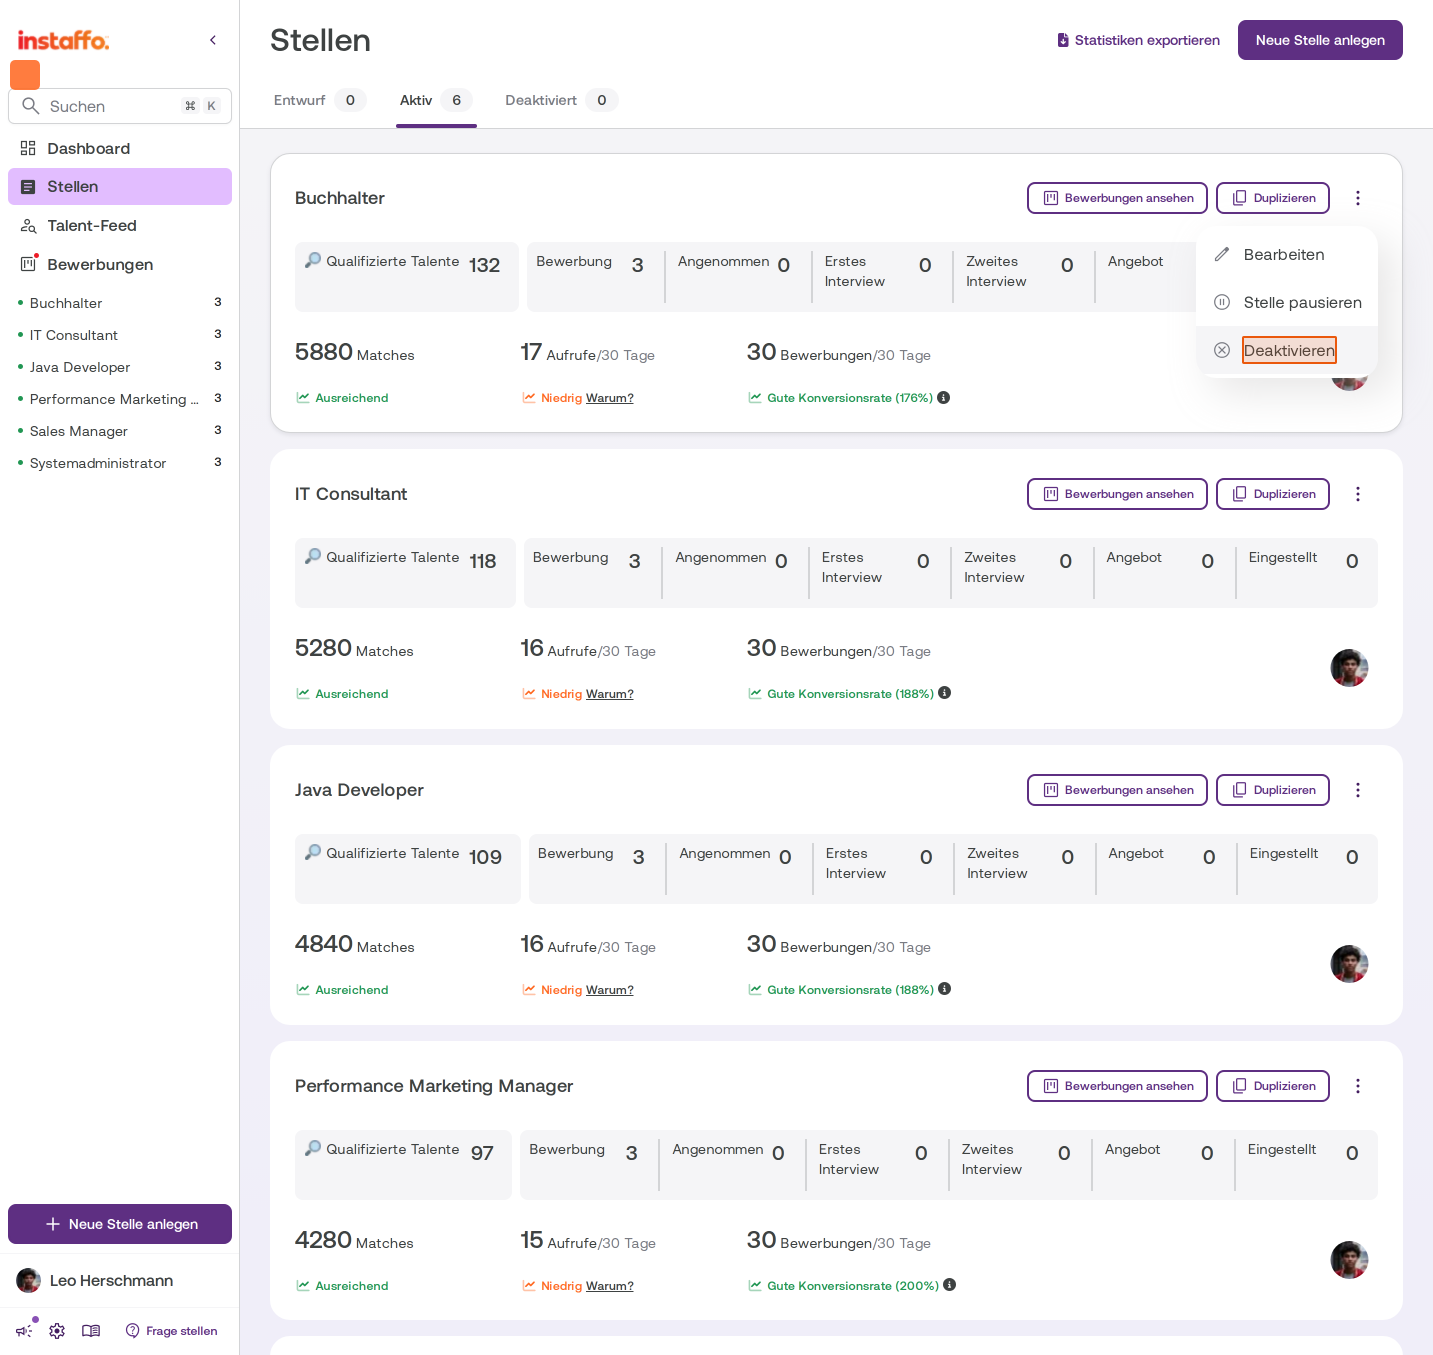1433x1355 pixels.
Task: Duplicate the IT Consultant job
Action: (1273, 494)
